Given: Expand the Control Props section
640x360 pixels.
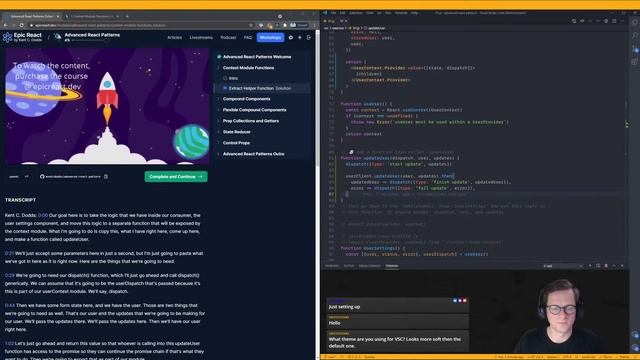Looking at the screenshot, I should 236,143.
